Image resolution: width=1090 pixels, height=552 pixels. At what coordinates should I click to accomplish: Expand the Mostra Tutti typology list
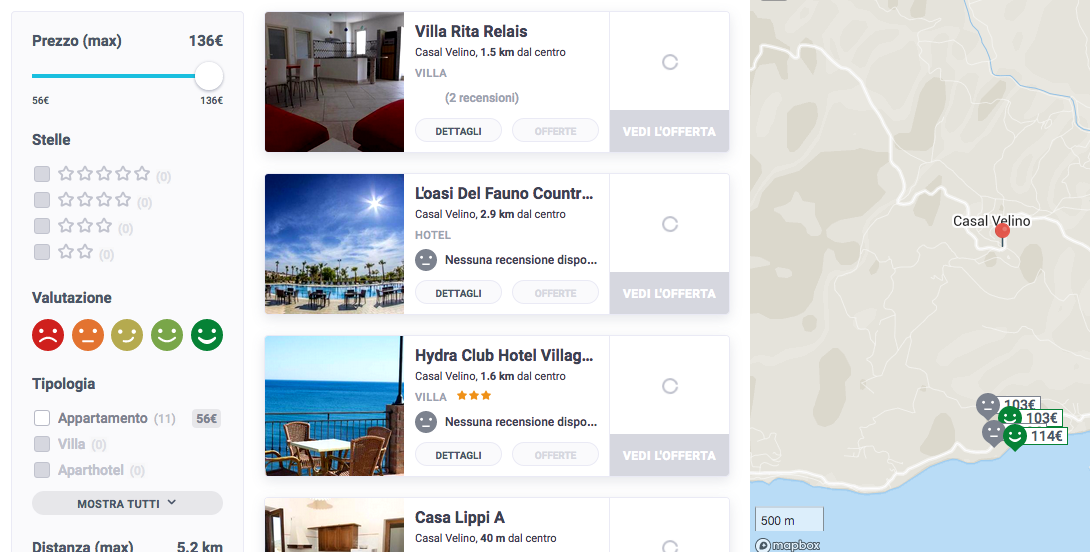[x=127, y=503]
